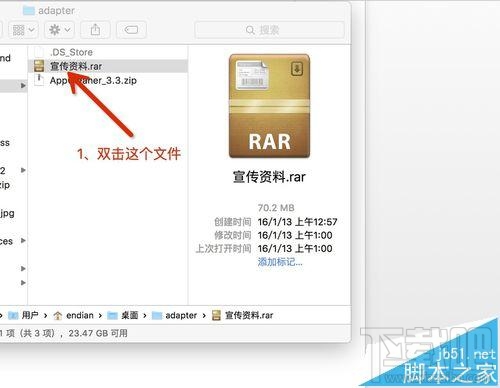Click adapter folder in path bar
Viewport: 500px width, 388px height.
tap(174, 315)
